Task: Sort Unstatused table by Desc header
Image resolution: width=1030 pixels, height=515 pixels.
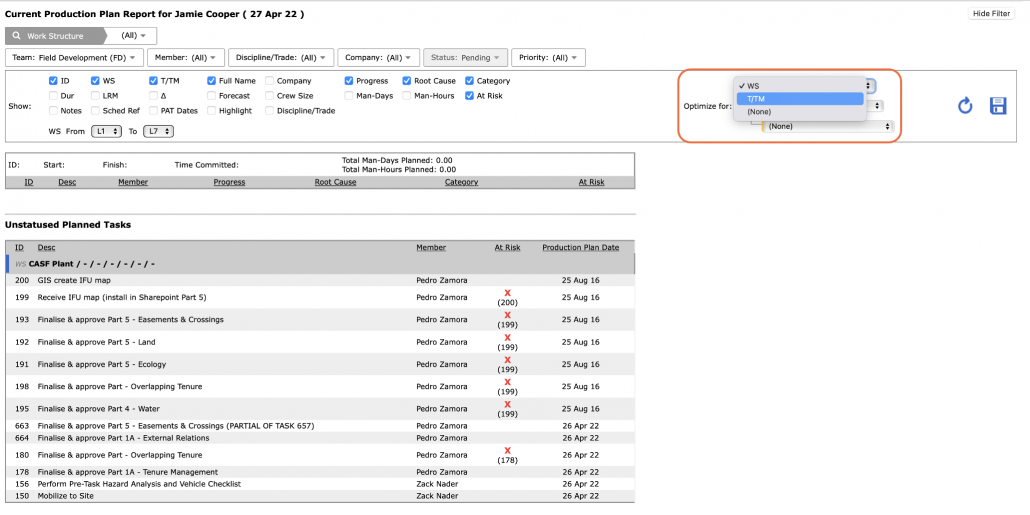Action: (46, 248)
